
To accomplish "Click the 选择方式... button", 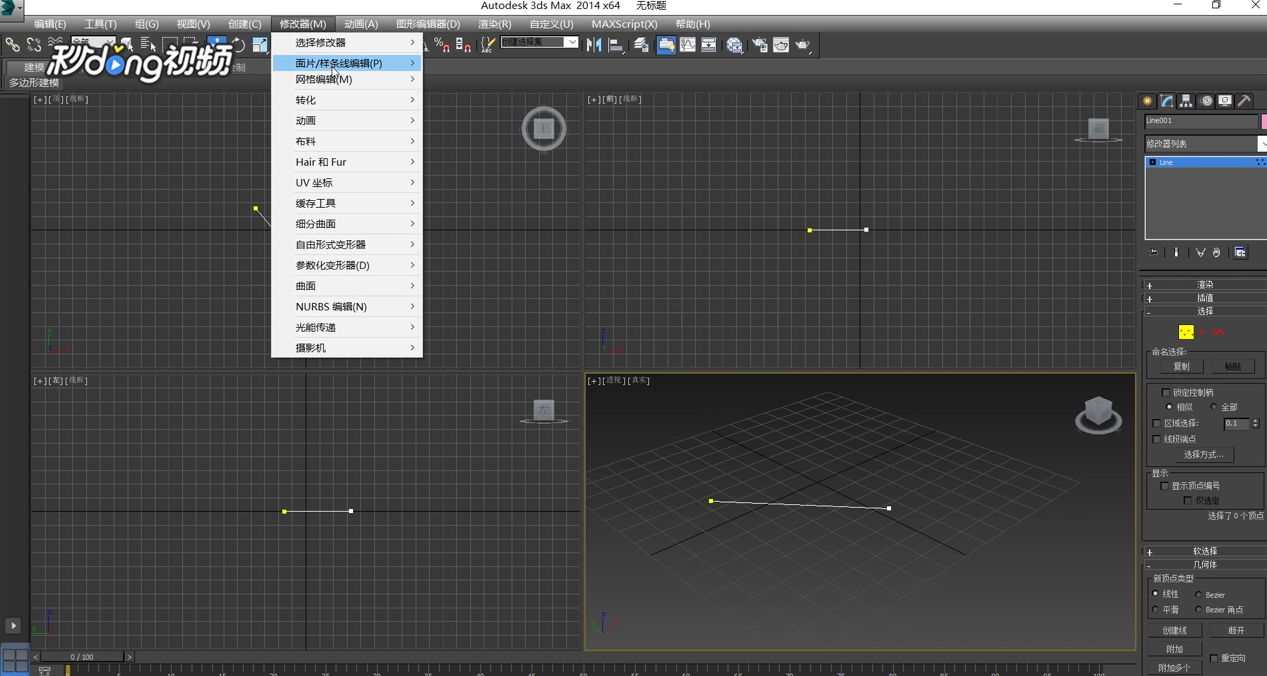I will pyautogui.click(x=1203, y=455).
